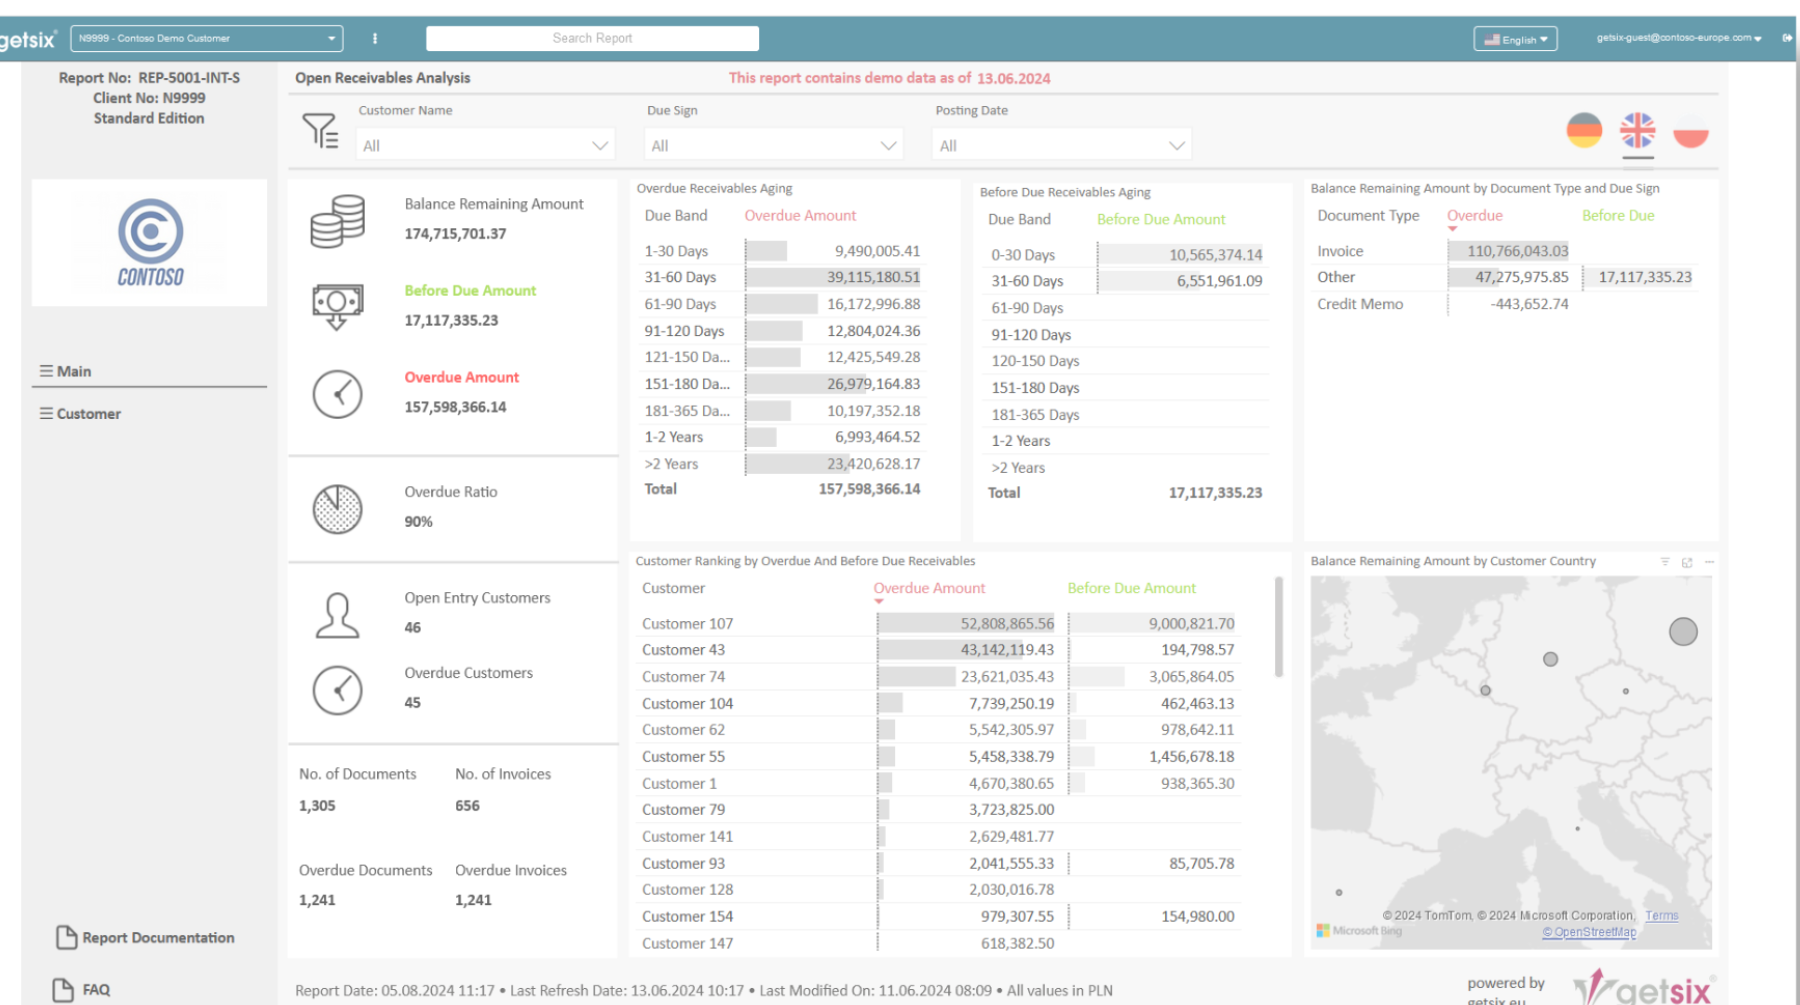
Task: Click the pie chart Overdue Ratio icon
Action: click(x=337, y=509)
